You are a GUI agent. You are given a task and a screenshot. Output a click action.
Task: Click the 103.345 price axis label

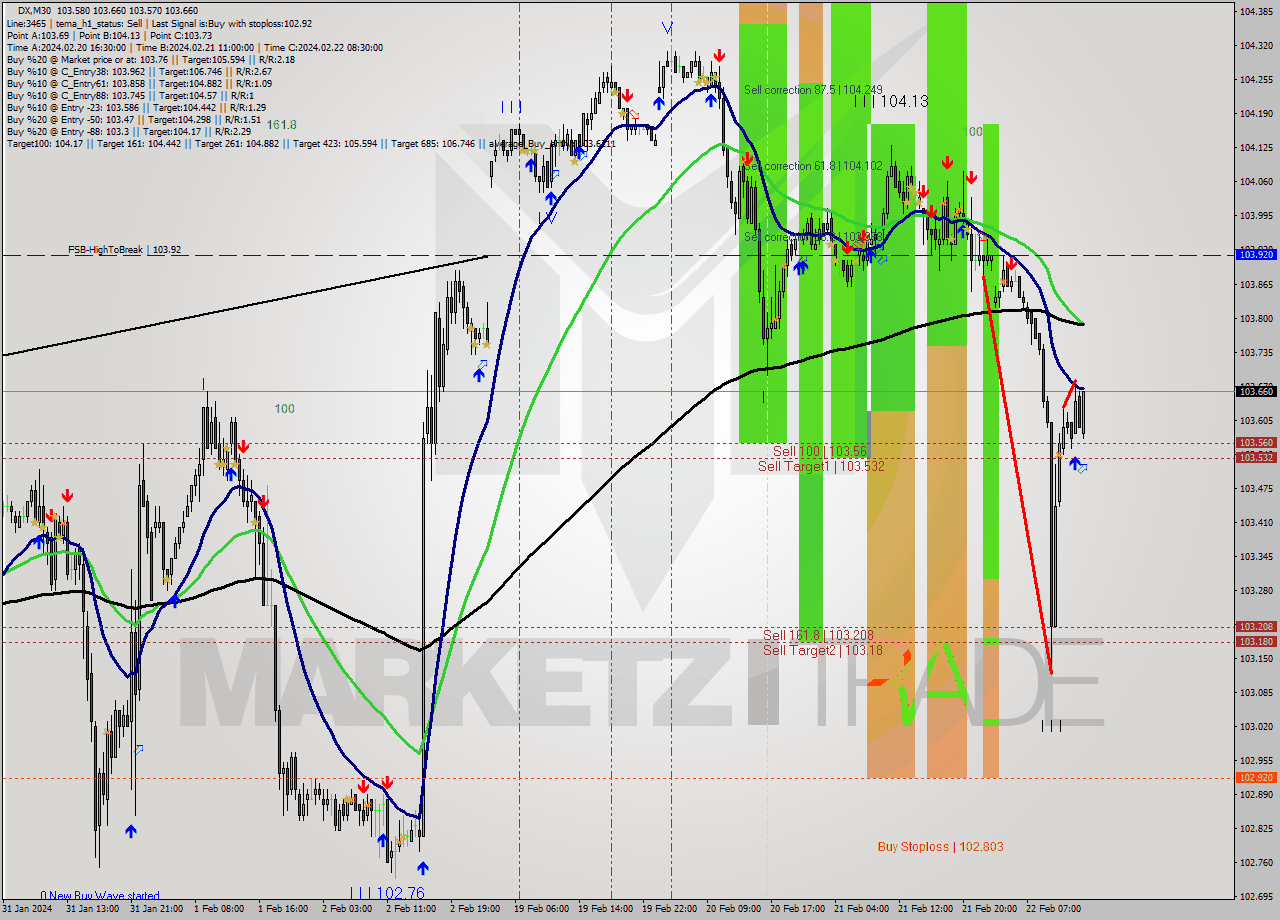coord(1256,556)
